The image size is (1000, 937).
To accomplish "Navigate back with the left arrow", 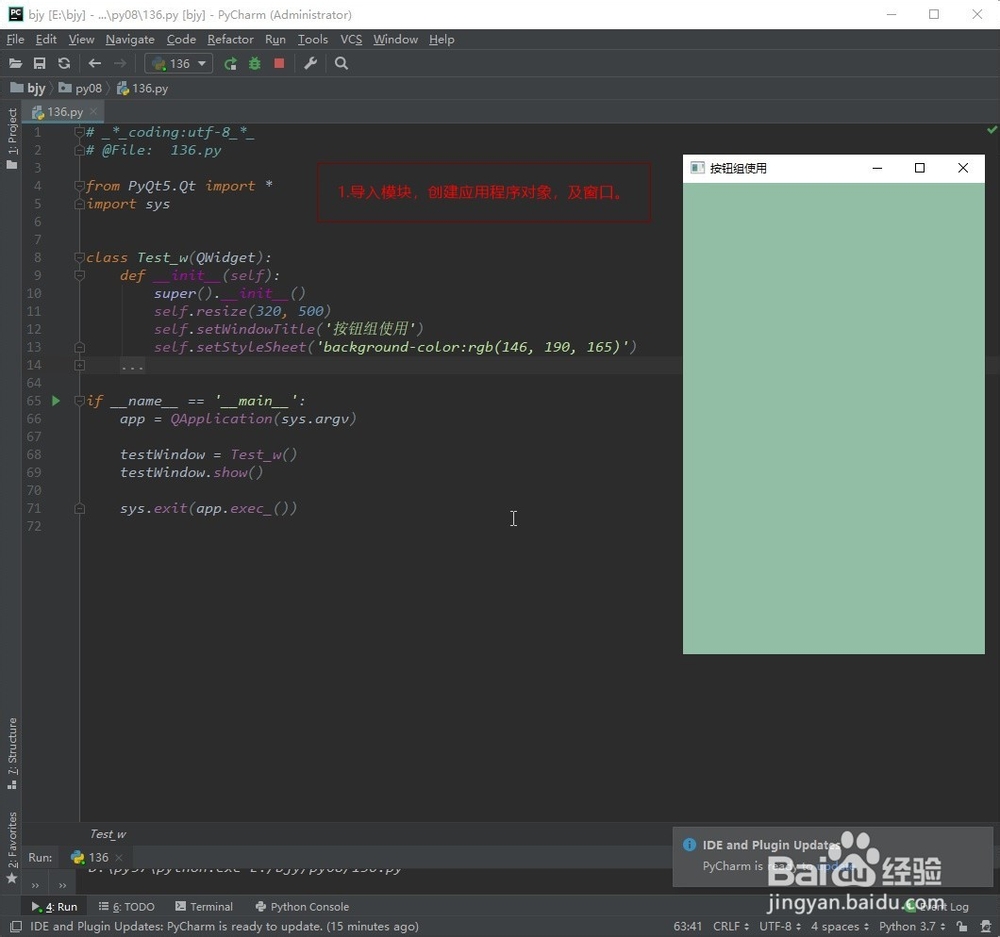I will [95, 63].
